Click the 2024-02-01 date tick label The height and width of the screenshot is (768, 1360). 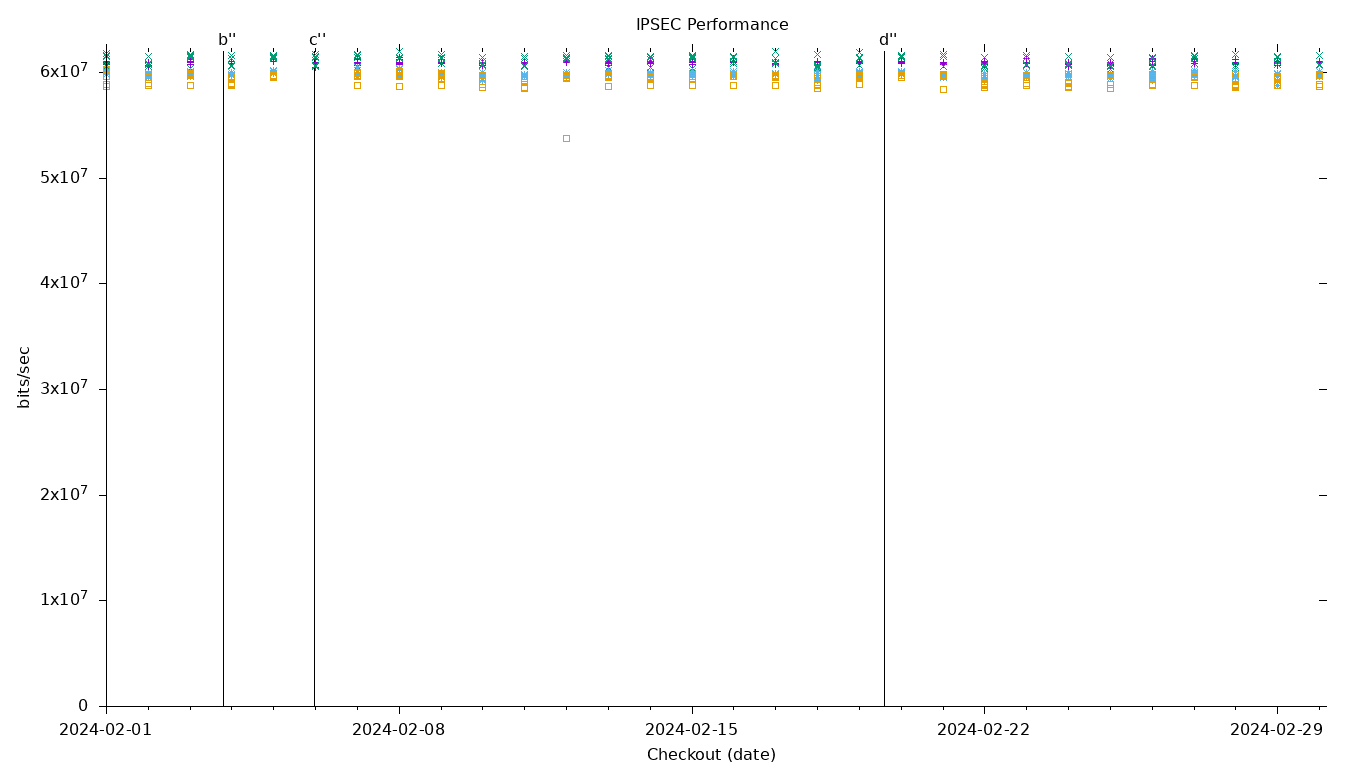106,730
